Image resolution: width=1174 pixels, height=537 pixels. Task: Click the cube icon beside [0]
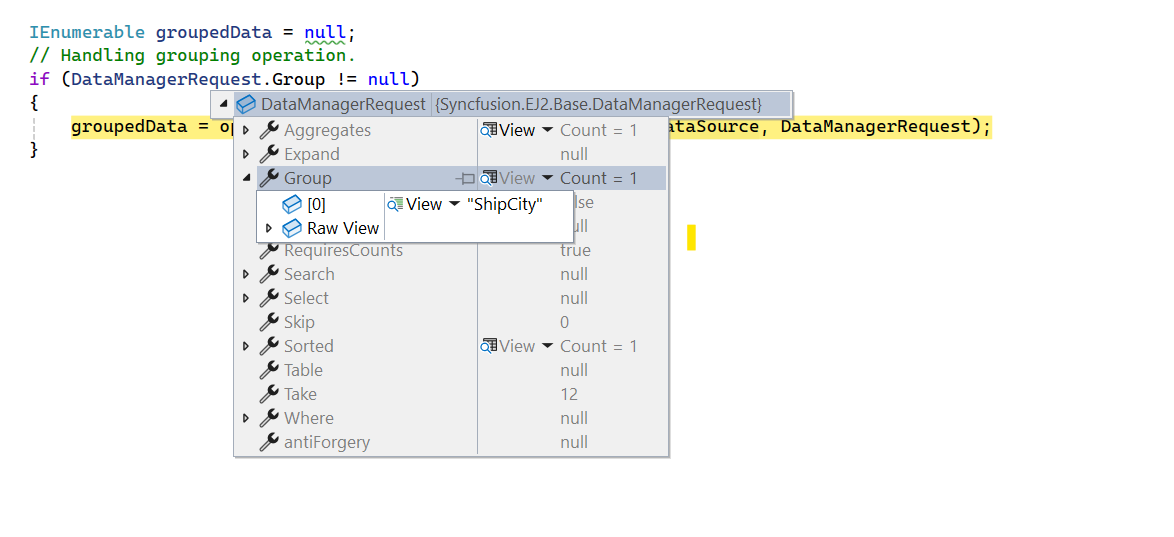292,204
